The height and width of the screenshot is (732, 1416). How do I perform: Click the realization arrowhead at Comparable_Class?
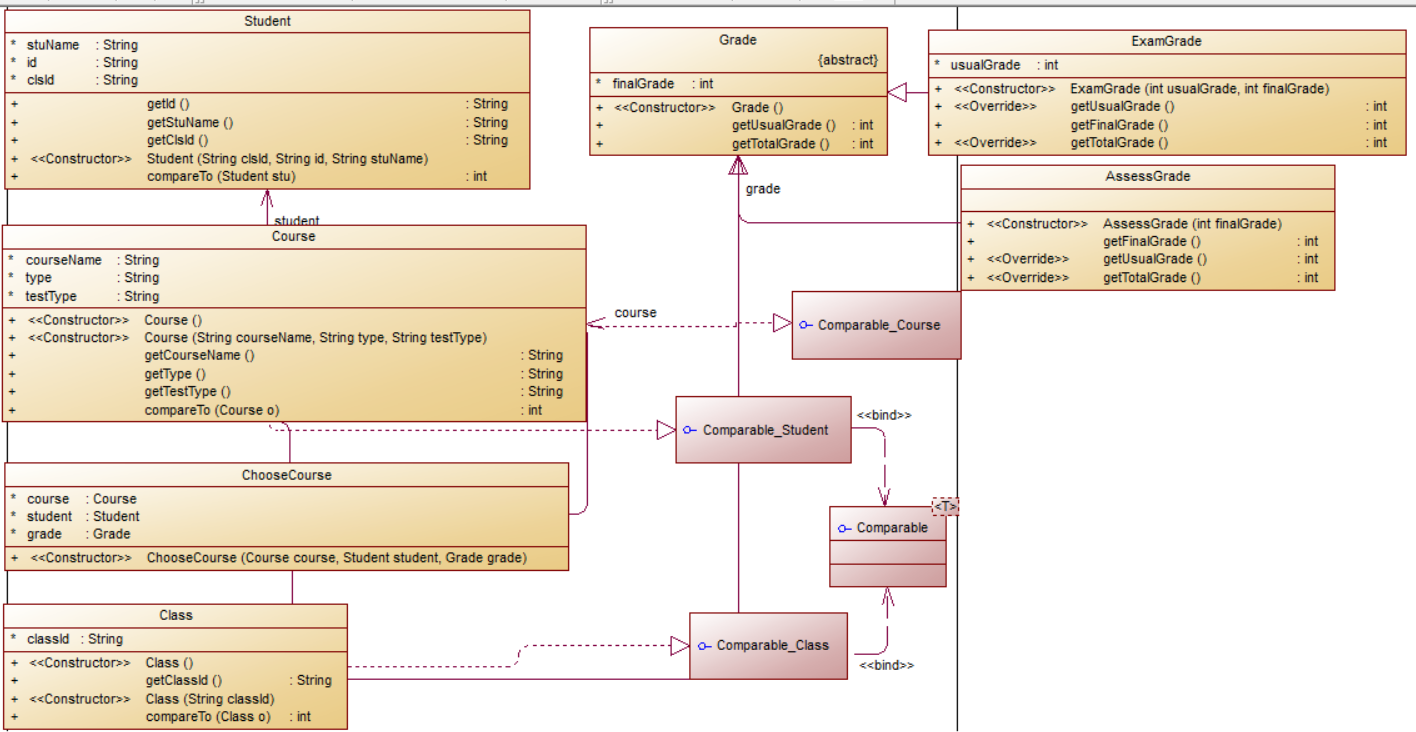click(680, 646)
